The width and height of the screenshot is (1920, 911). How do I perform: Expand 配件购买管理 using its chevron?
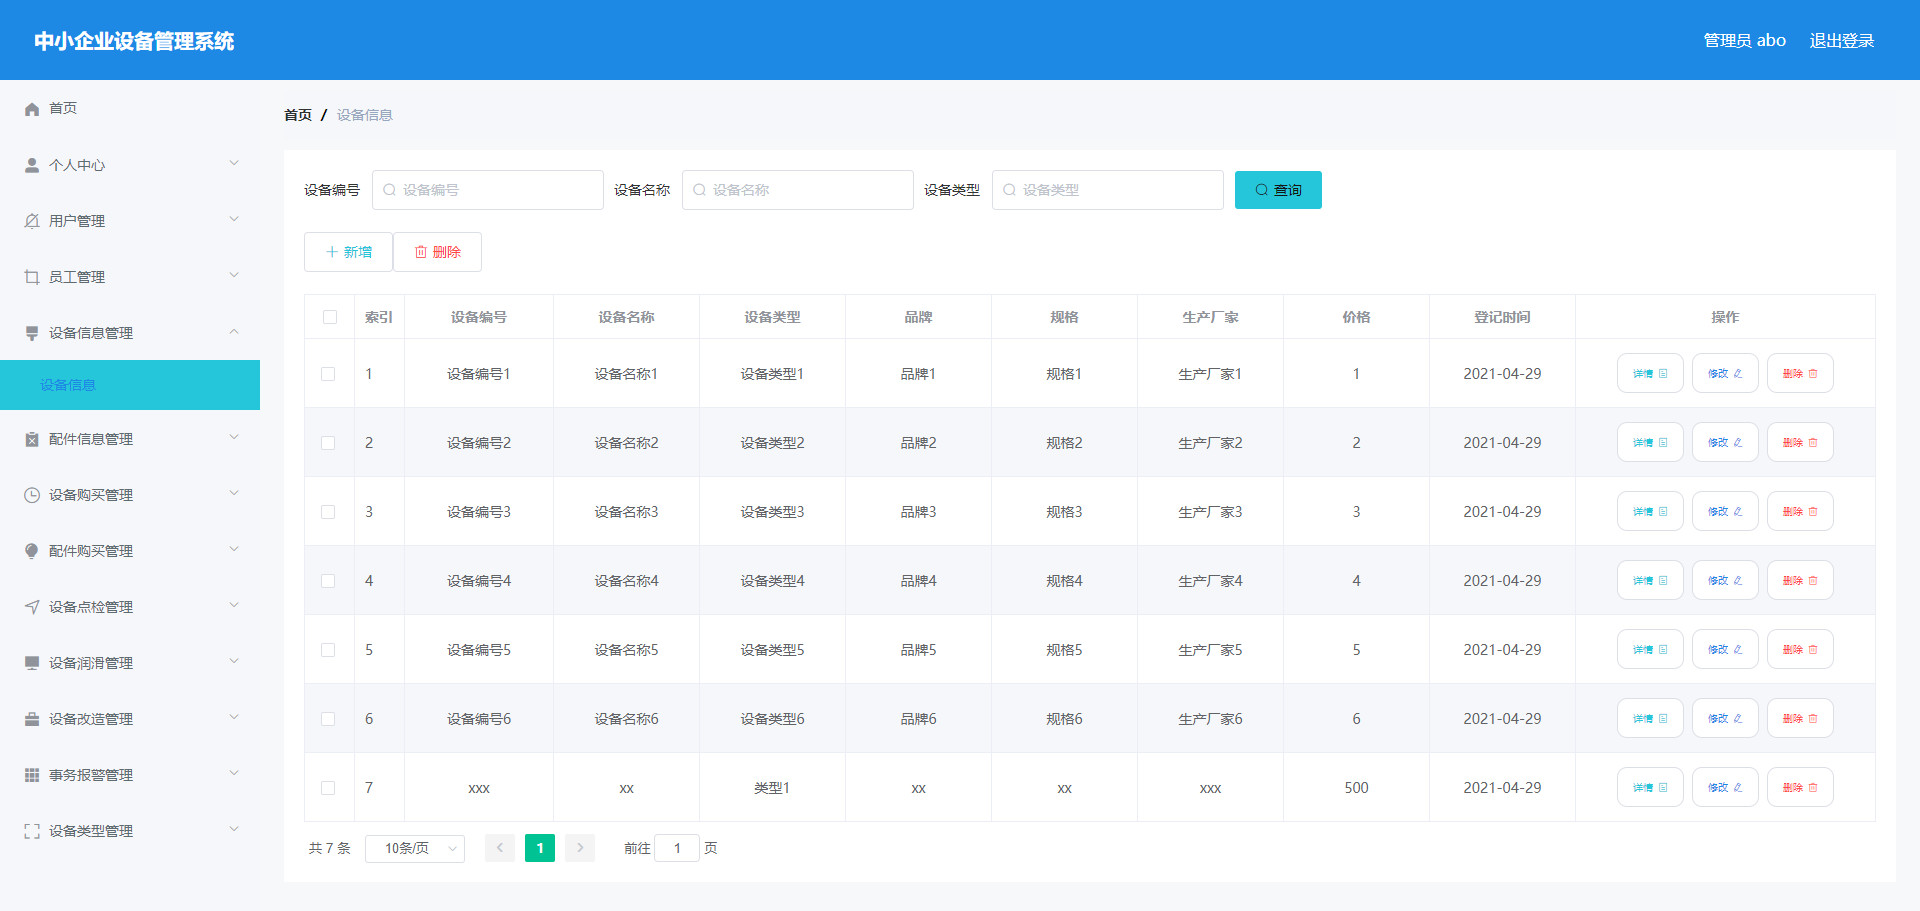click(234, 549)
